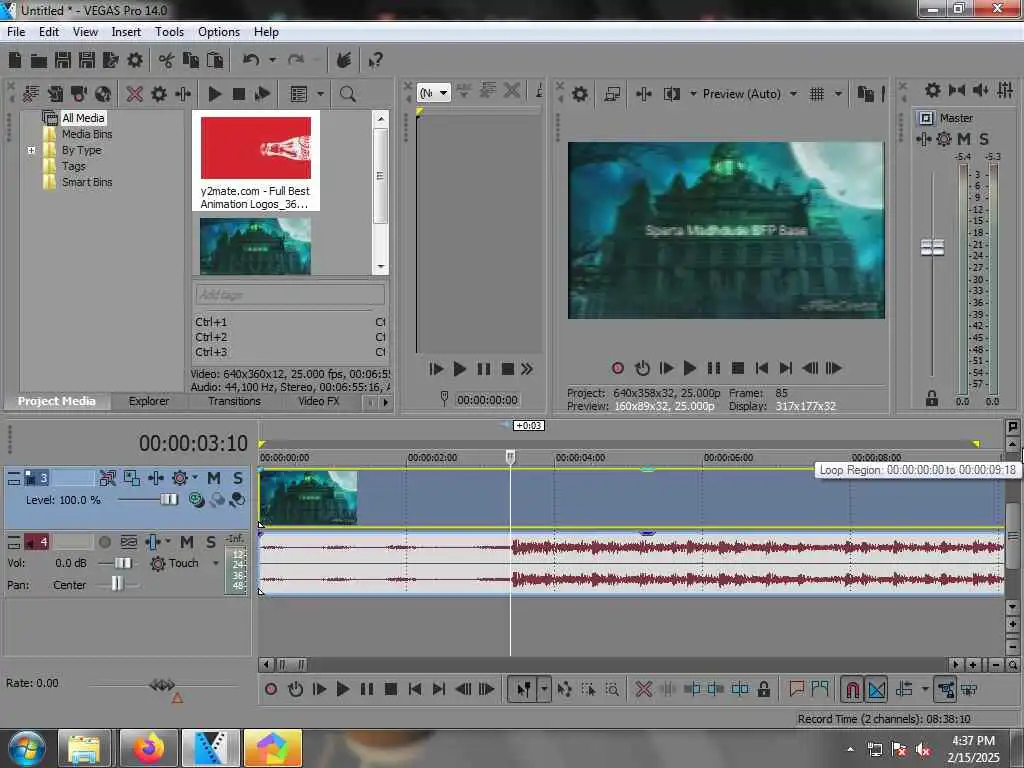This screenshot has width=1024, height=768.
Task: Open the Split Screen View dropdown arrow
Action: pyautogui.click(x=693, y=94)
